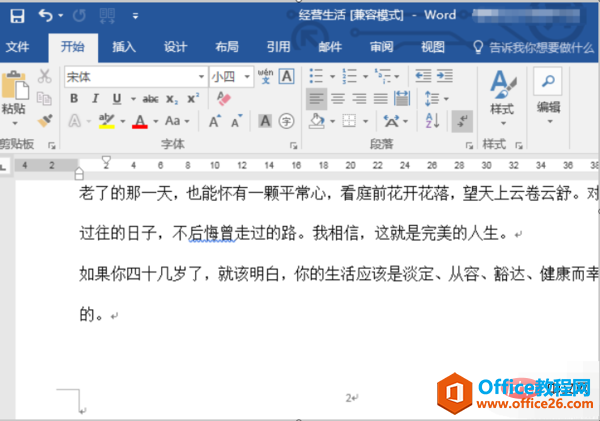
Task: Switch to the 视图 tab
Action: click(x=433, y=47)
